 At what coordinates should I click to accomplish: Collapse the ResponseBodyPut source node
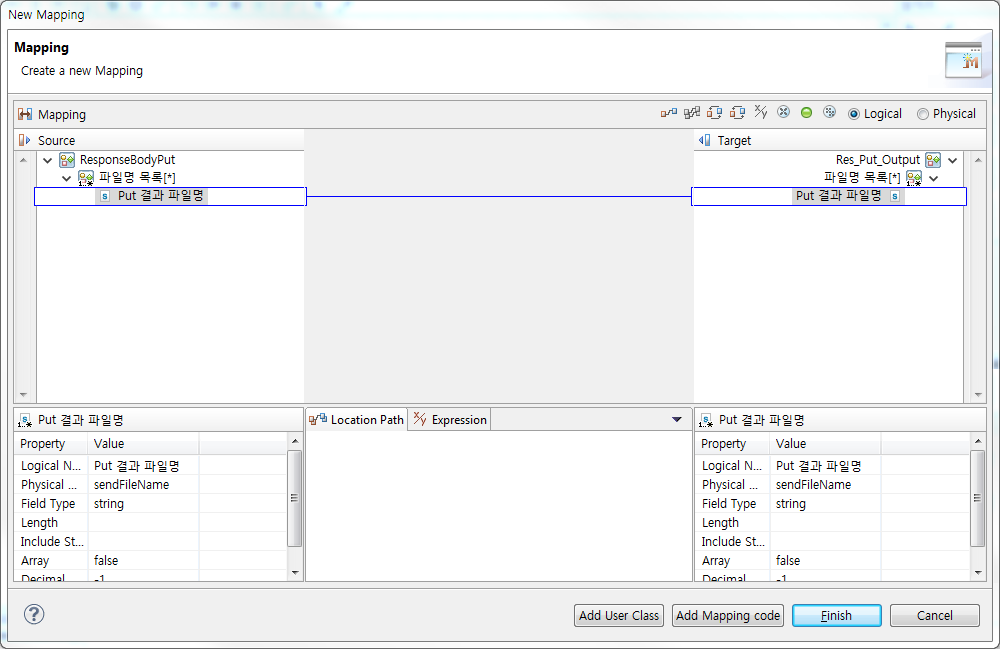[x=47, y=159]
